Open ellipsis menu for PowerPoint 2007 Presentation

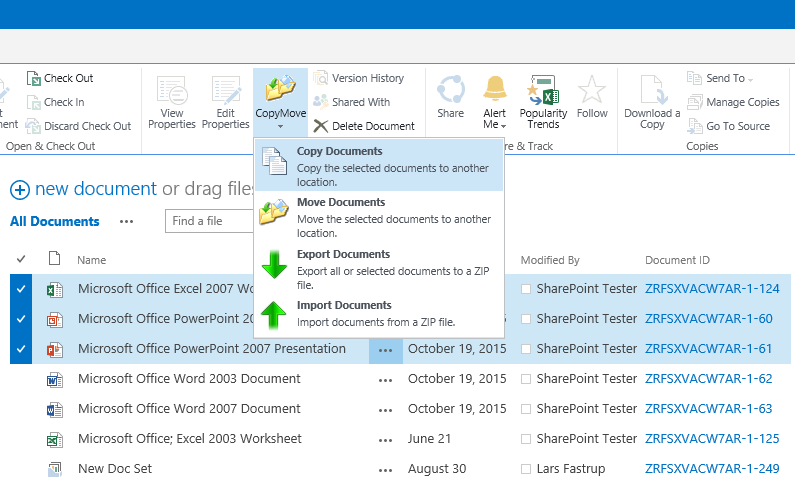pos(385,350)
